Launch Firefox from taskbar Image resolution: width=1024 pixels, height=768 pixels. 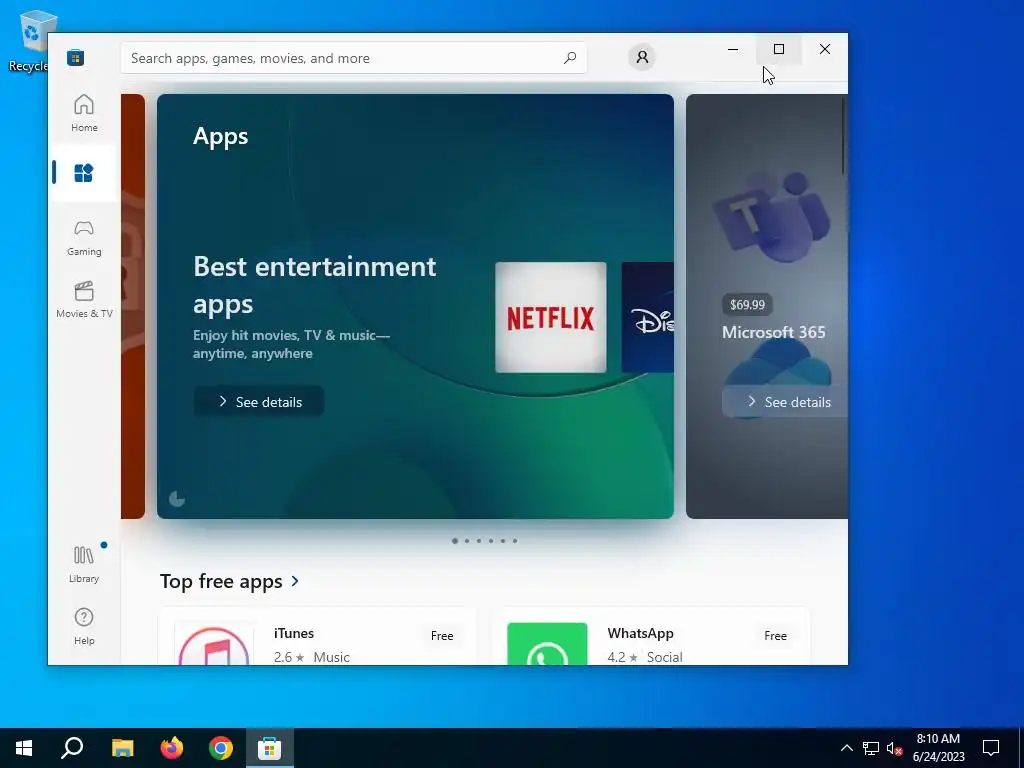172,748
